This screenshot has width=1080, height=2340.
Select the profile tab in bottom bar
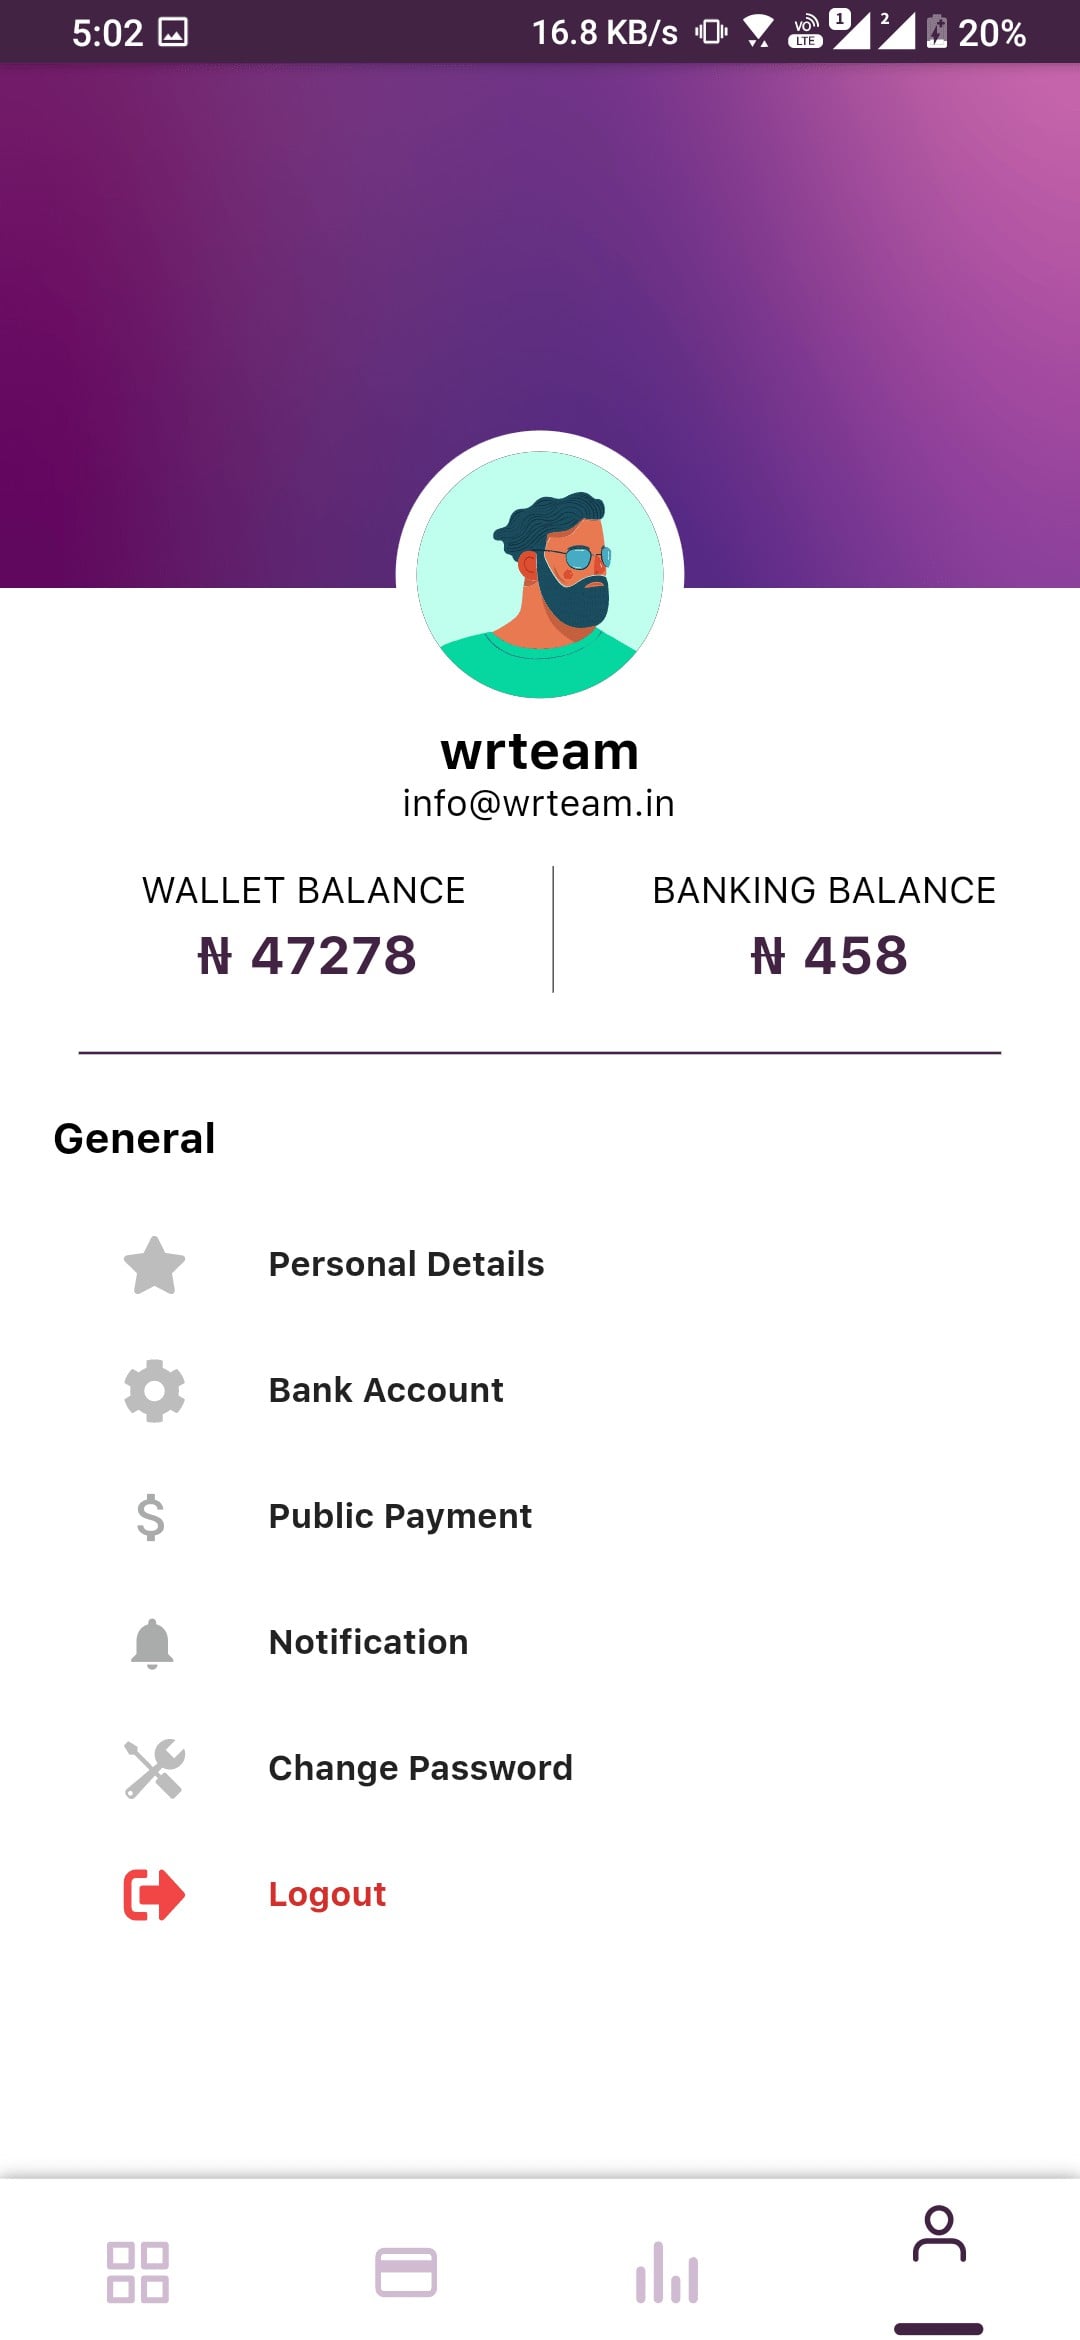[938, 2236]
